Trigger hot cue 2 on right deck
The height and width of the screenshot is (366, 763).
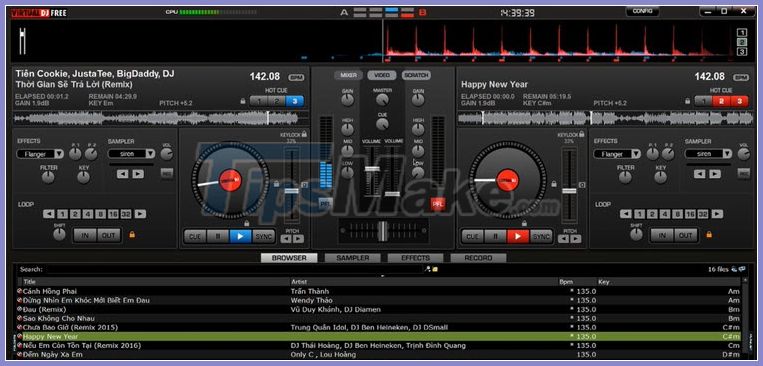[x=722, y=101]
